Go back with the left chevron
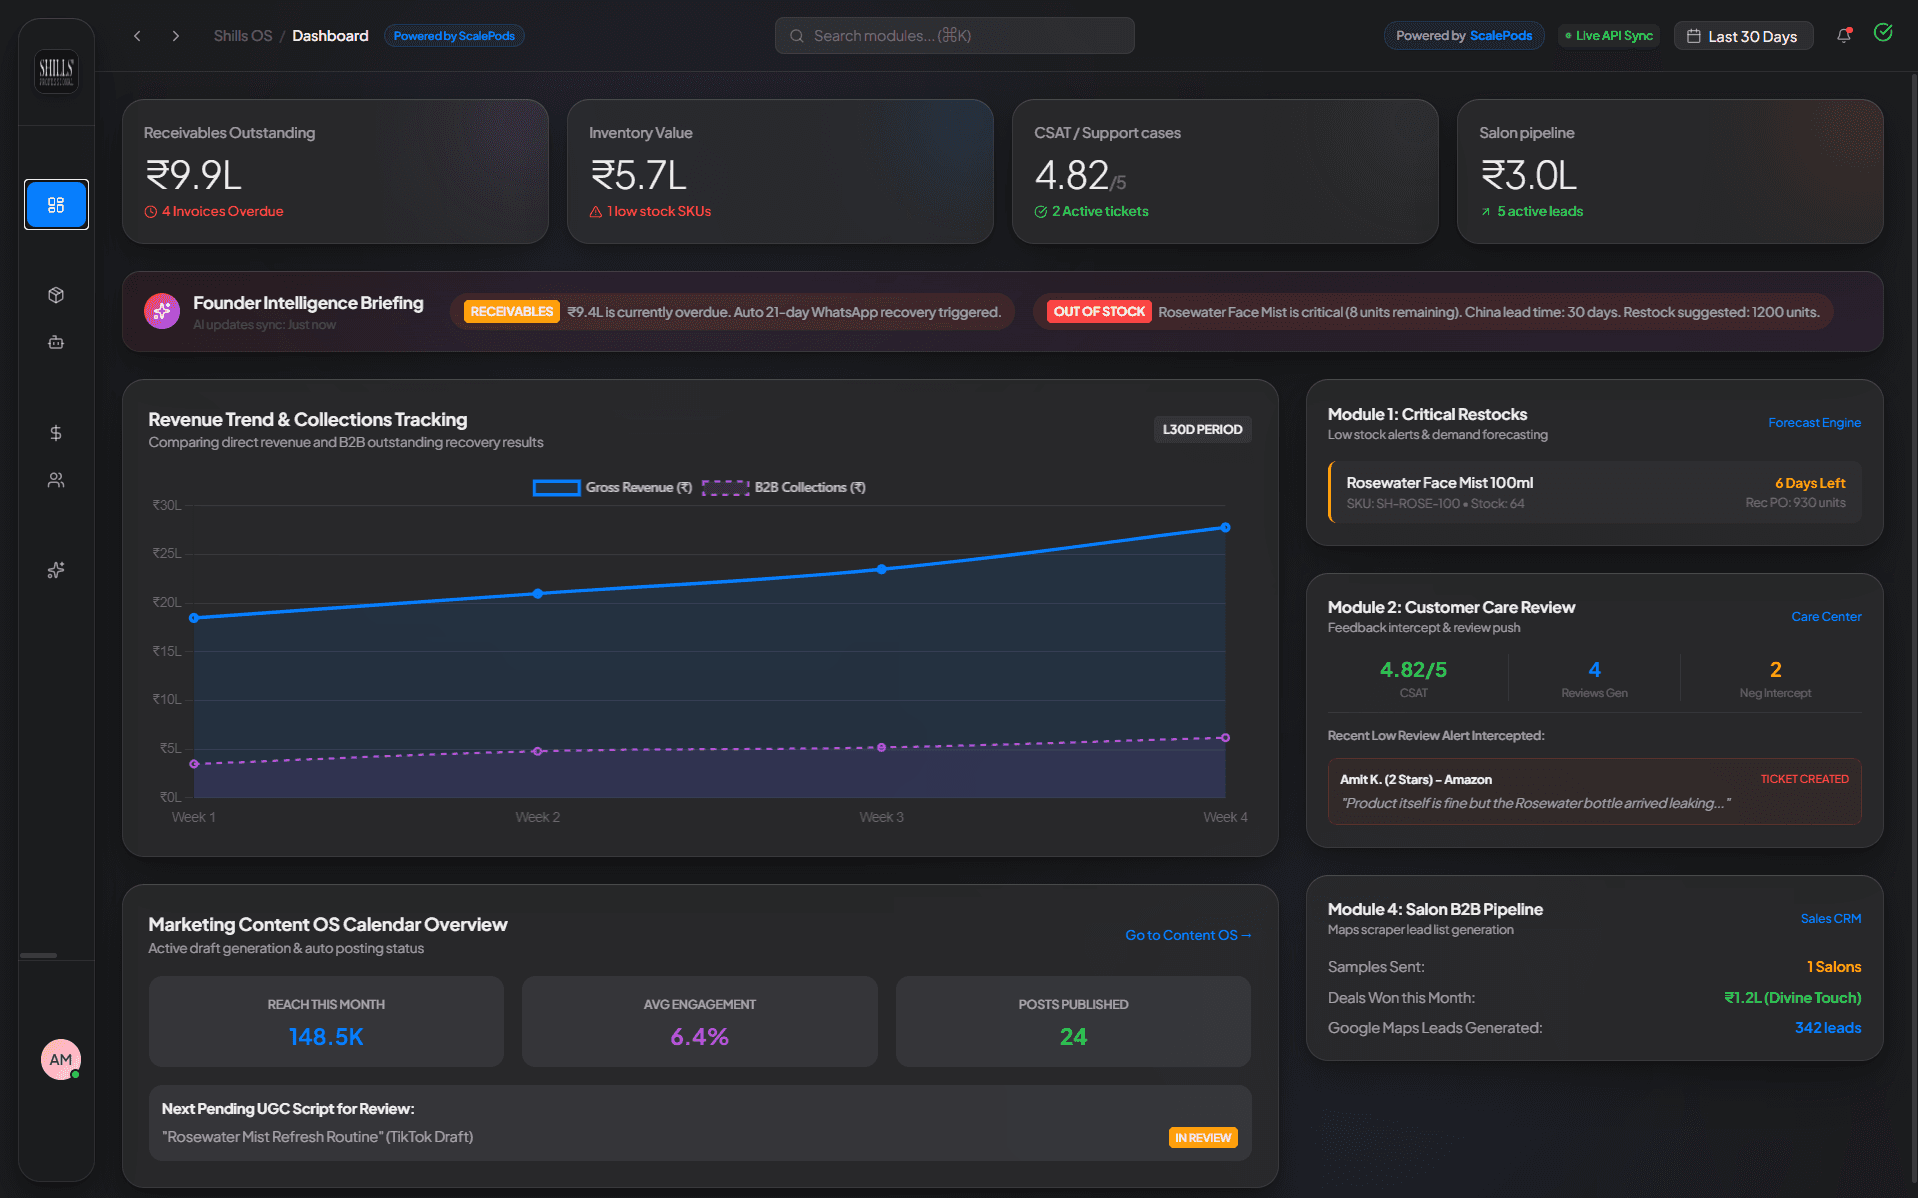The image size is (1918, 1198). pyautogui.click(x=137, y=36)
